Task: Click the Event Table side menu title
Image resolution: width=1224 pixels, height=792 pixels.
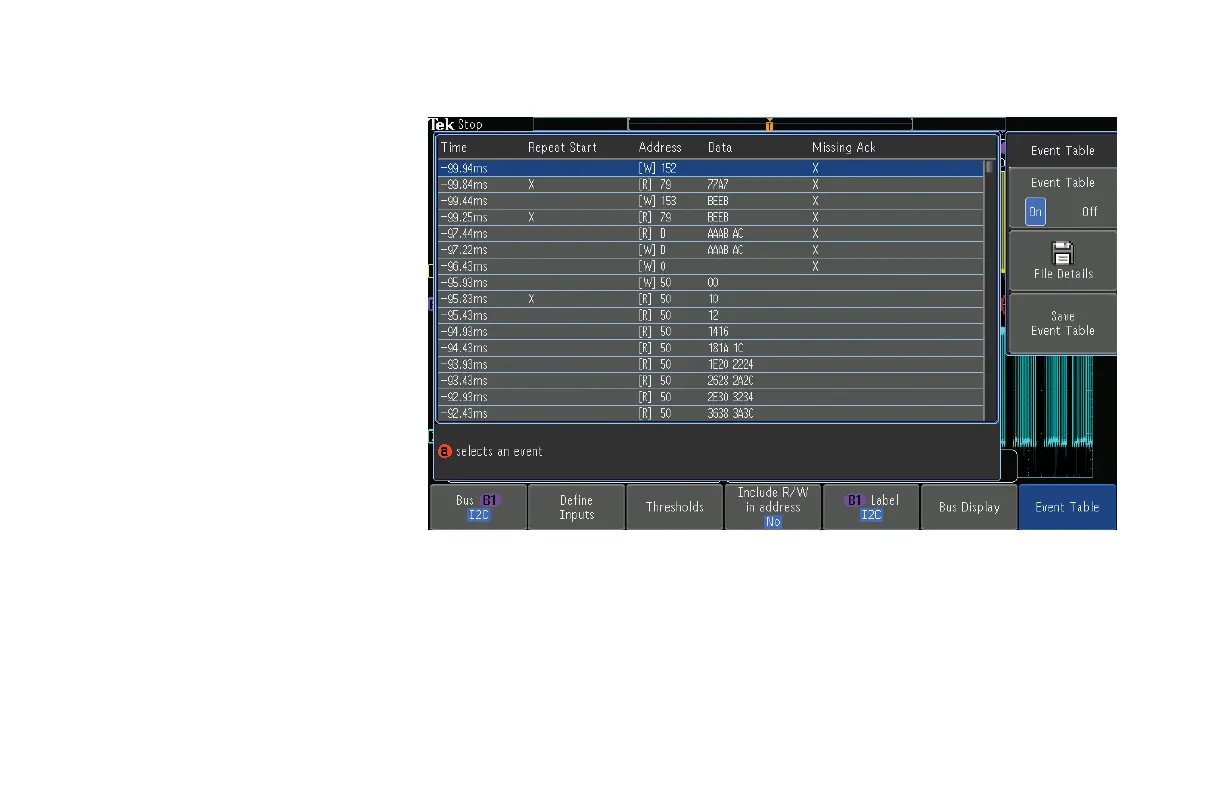Action: click(1062, 151)
